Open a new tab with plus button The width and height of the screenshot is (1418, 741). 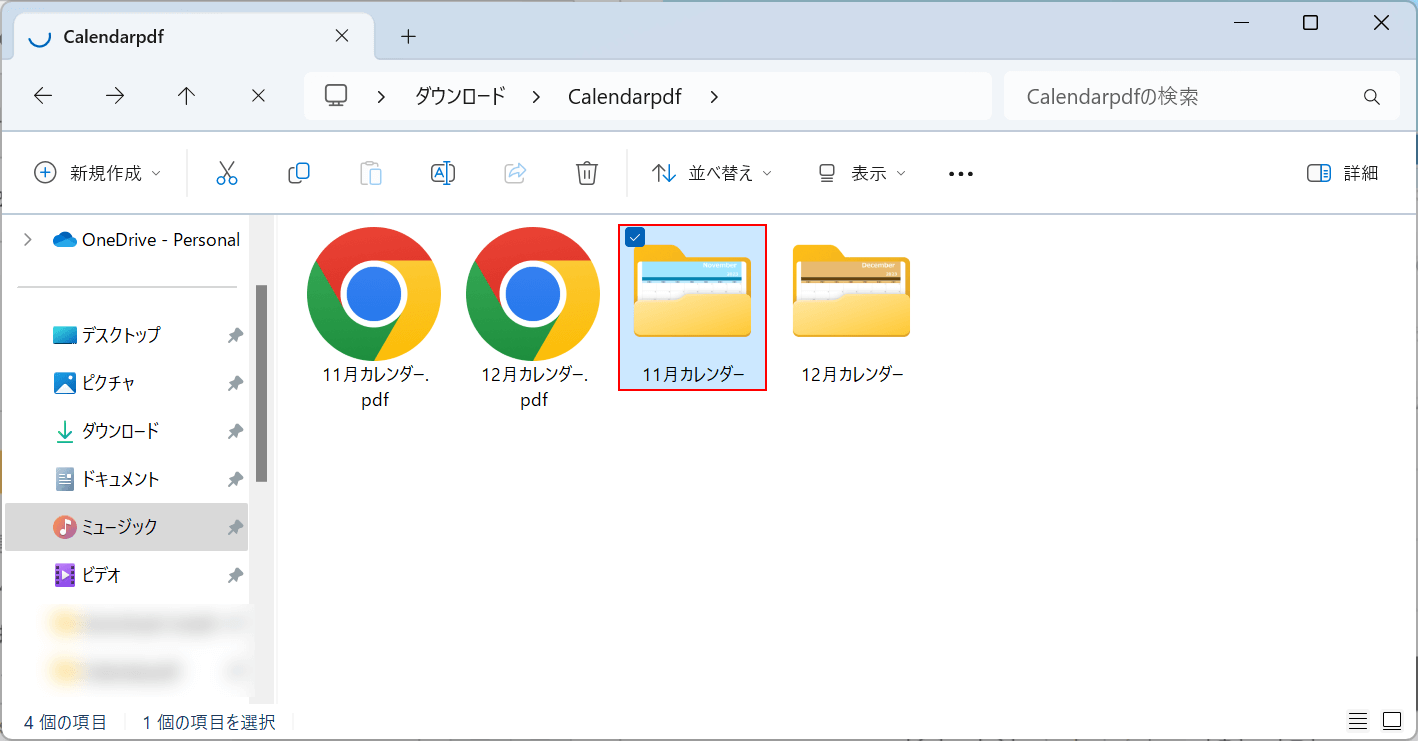pyautogui.click(x=408, y=37)
